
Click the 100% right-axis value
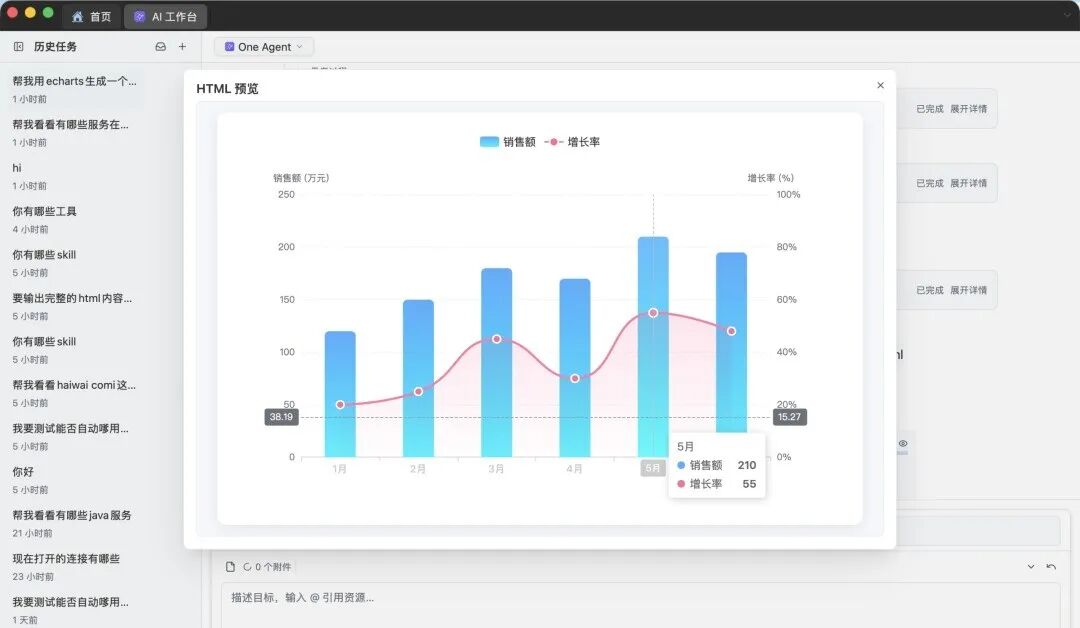(x=789, y=194)
